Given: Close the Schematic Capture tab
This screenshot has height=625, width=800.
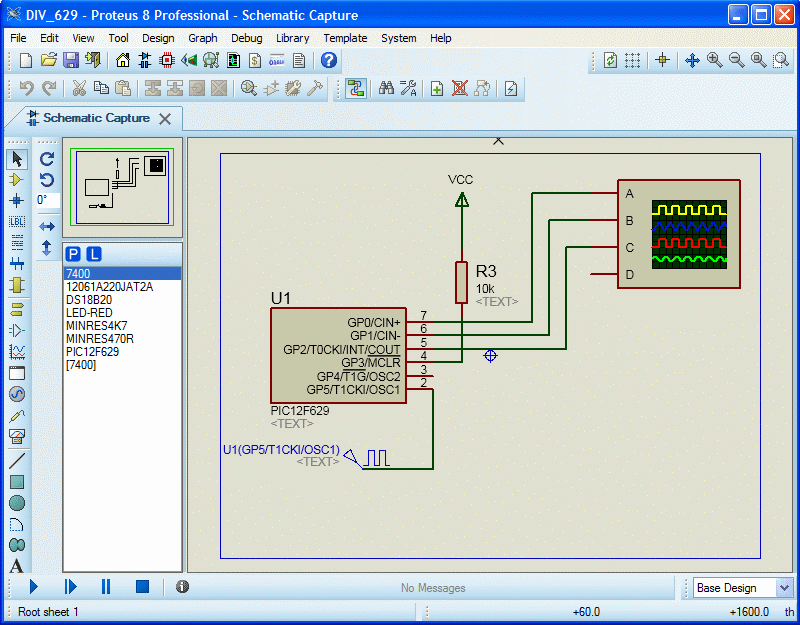Looking at the screenshot, I should click(x=165, y=119).
